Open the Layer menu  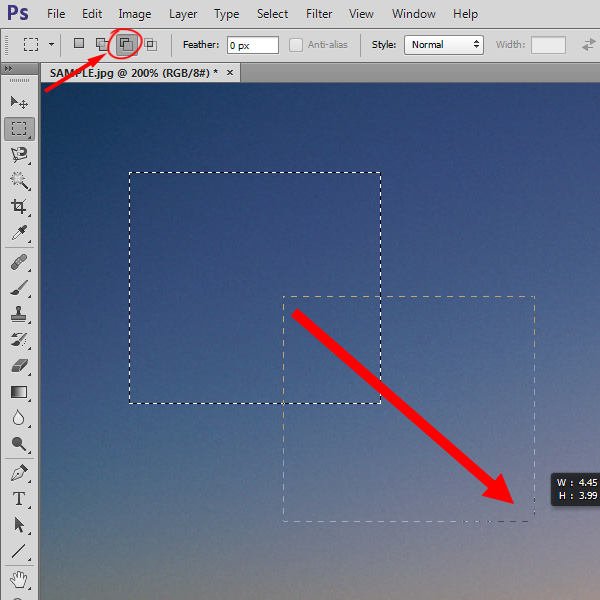point(183,14)
